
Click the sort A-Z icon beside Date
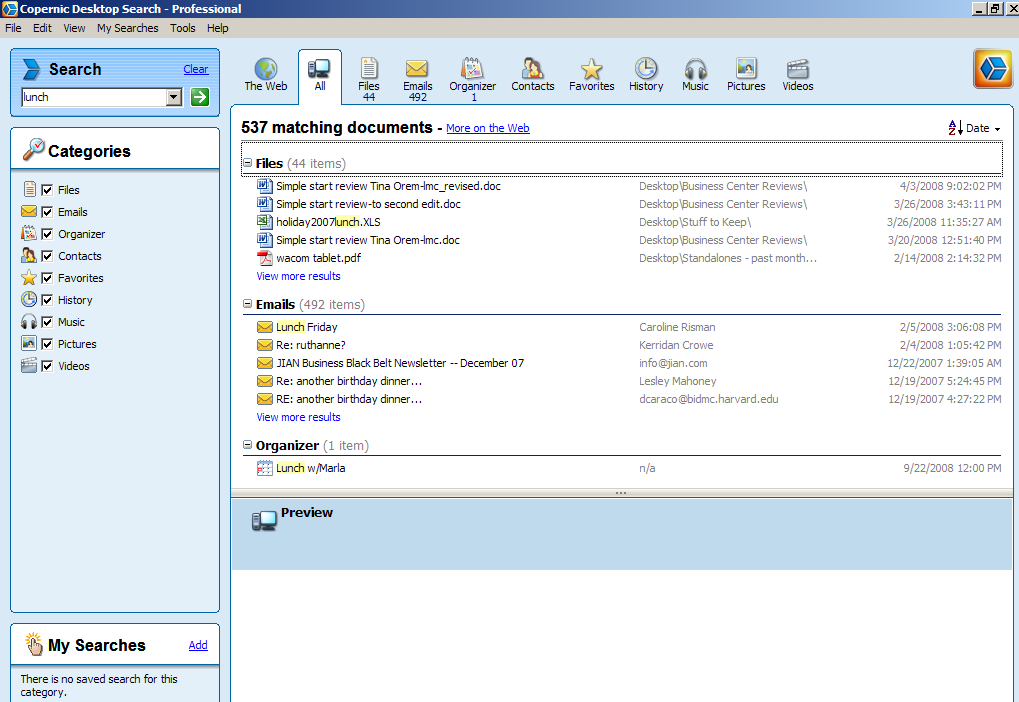(955, 128)
